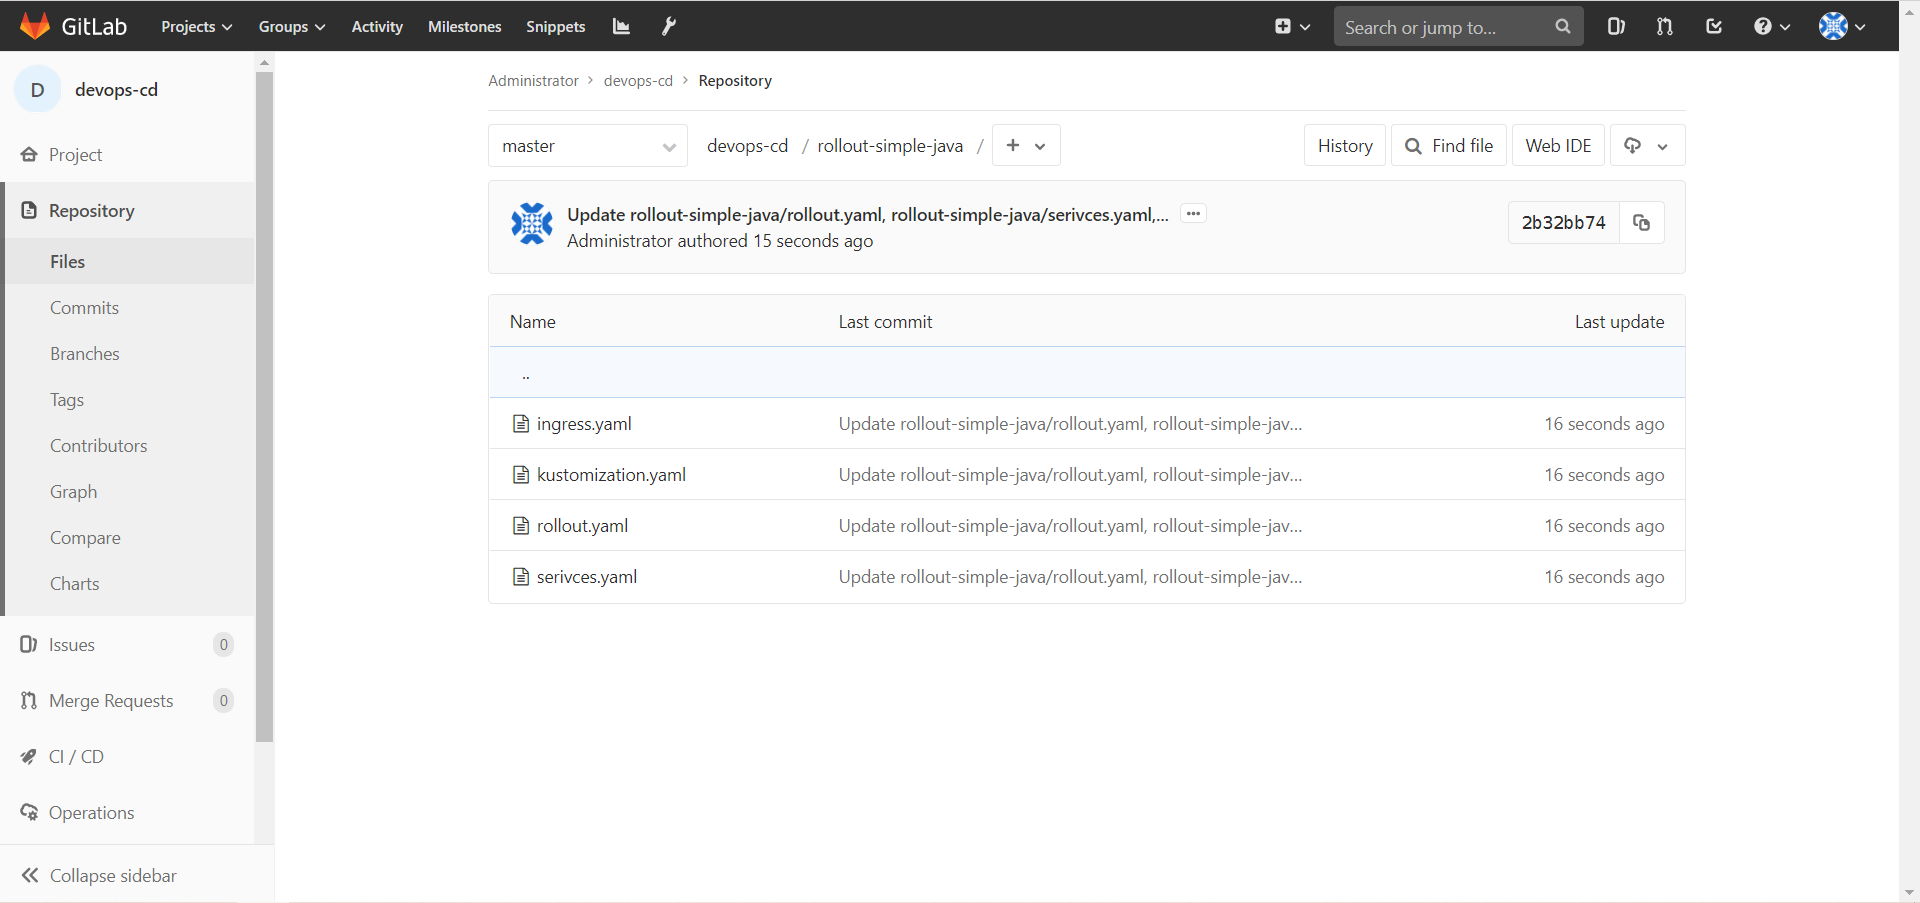Open last commit link for ingress.yaml row
Image resolution: width=1920 pixels, height=903 pixels.
[x=1070, y=424]
